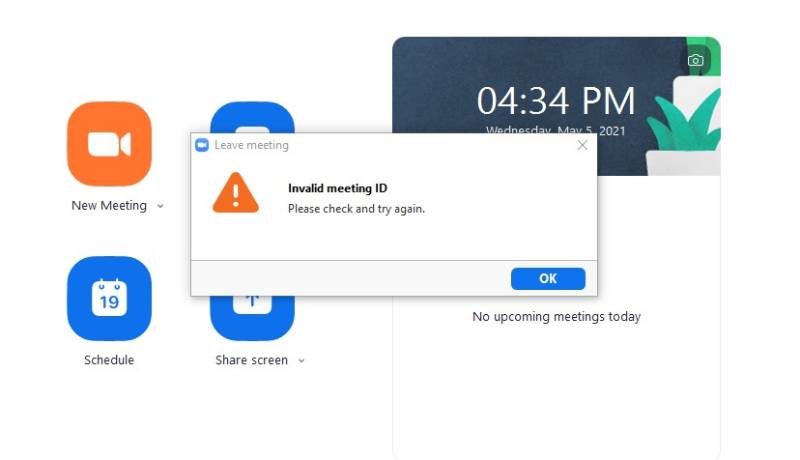Image resolution: width=800 pixels, height=460 pixels.
Task: Click the 04:34 PM clock display
Action: point(556,100)
